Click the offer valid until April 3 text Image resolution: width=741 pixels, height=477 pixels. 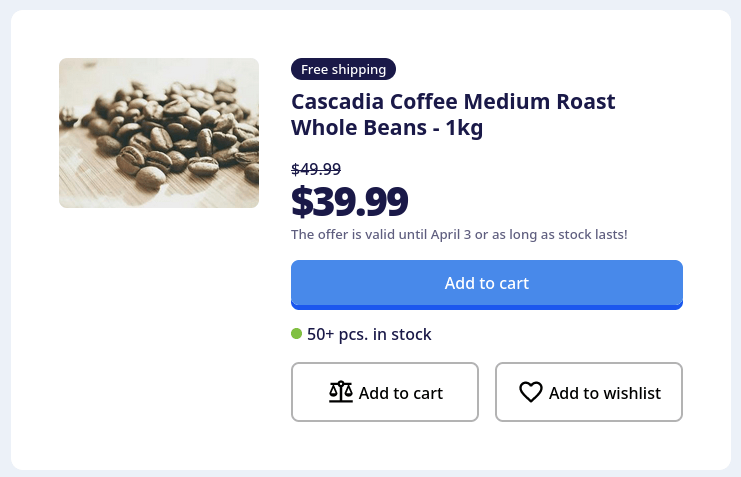[459, 235]
